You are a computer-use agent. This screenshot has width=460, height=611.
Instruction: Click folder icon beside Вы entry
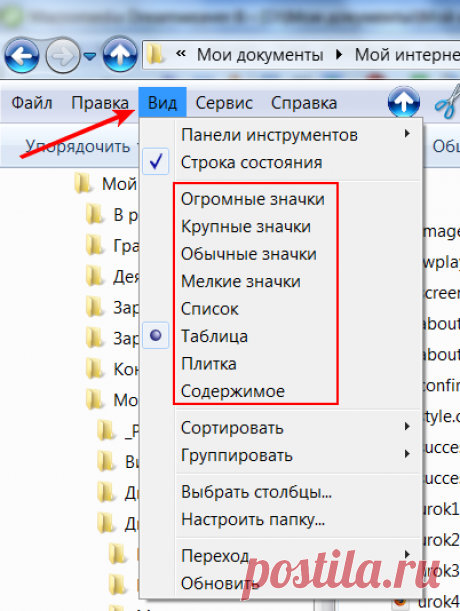tap(106, 461)
